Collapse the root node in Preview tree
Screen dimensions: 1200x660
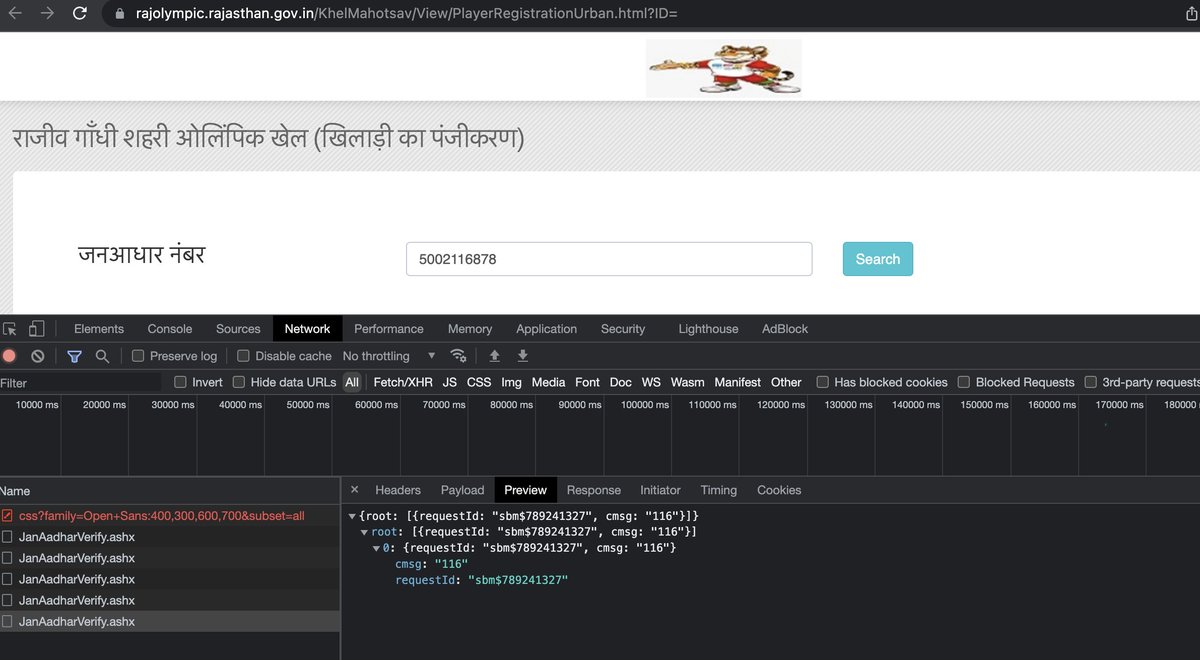coord(364,531)
